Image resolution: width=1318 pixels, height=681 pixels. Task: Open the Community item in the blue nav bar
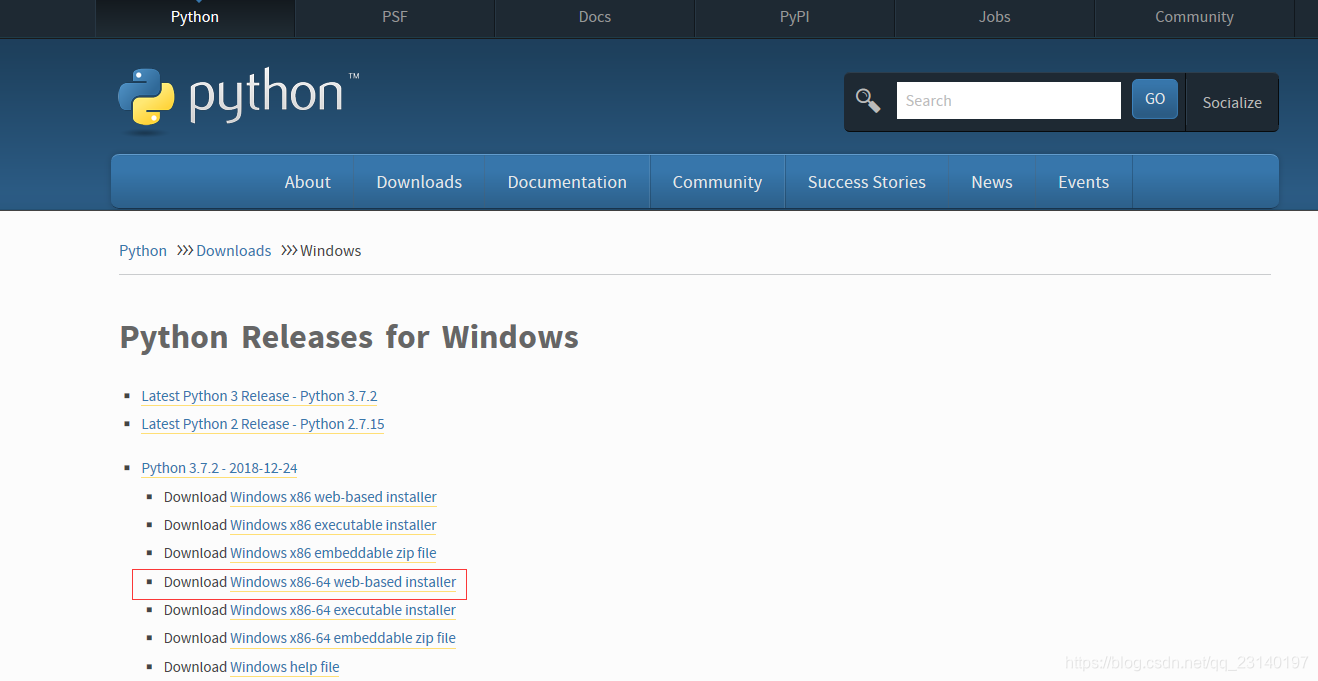coord(717,182)
